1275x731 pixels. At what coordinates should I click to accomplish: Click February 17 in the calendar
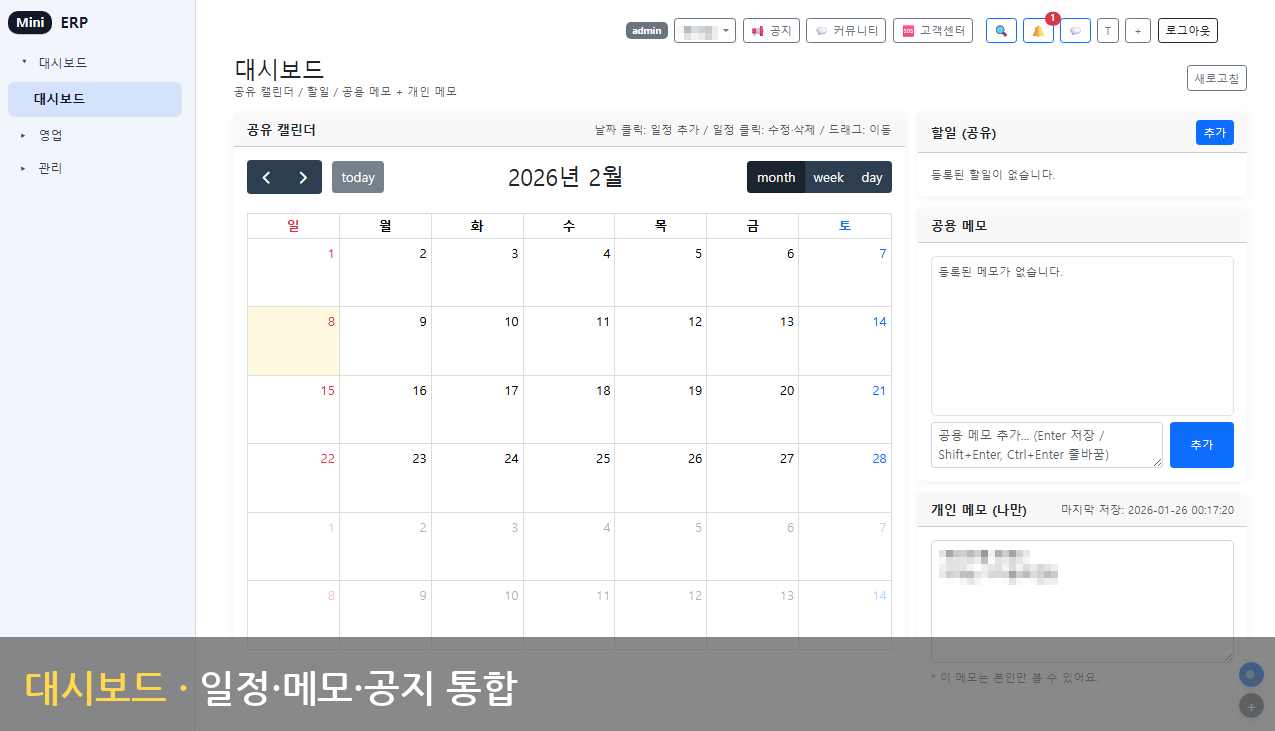(x=477, y=409)
